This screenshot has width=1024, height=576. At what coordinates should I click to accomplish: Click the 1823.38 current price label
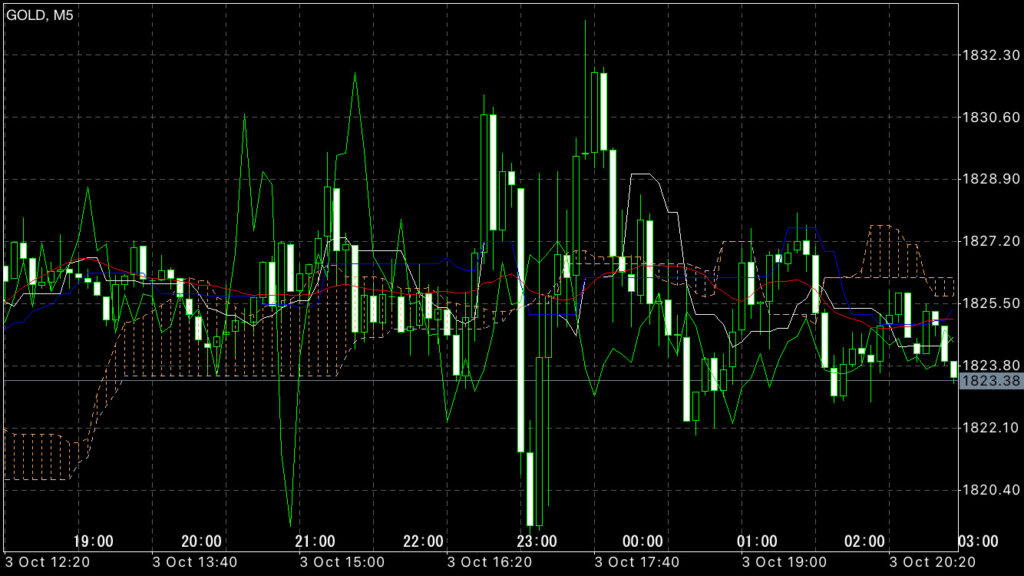click(992, 381)
